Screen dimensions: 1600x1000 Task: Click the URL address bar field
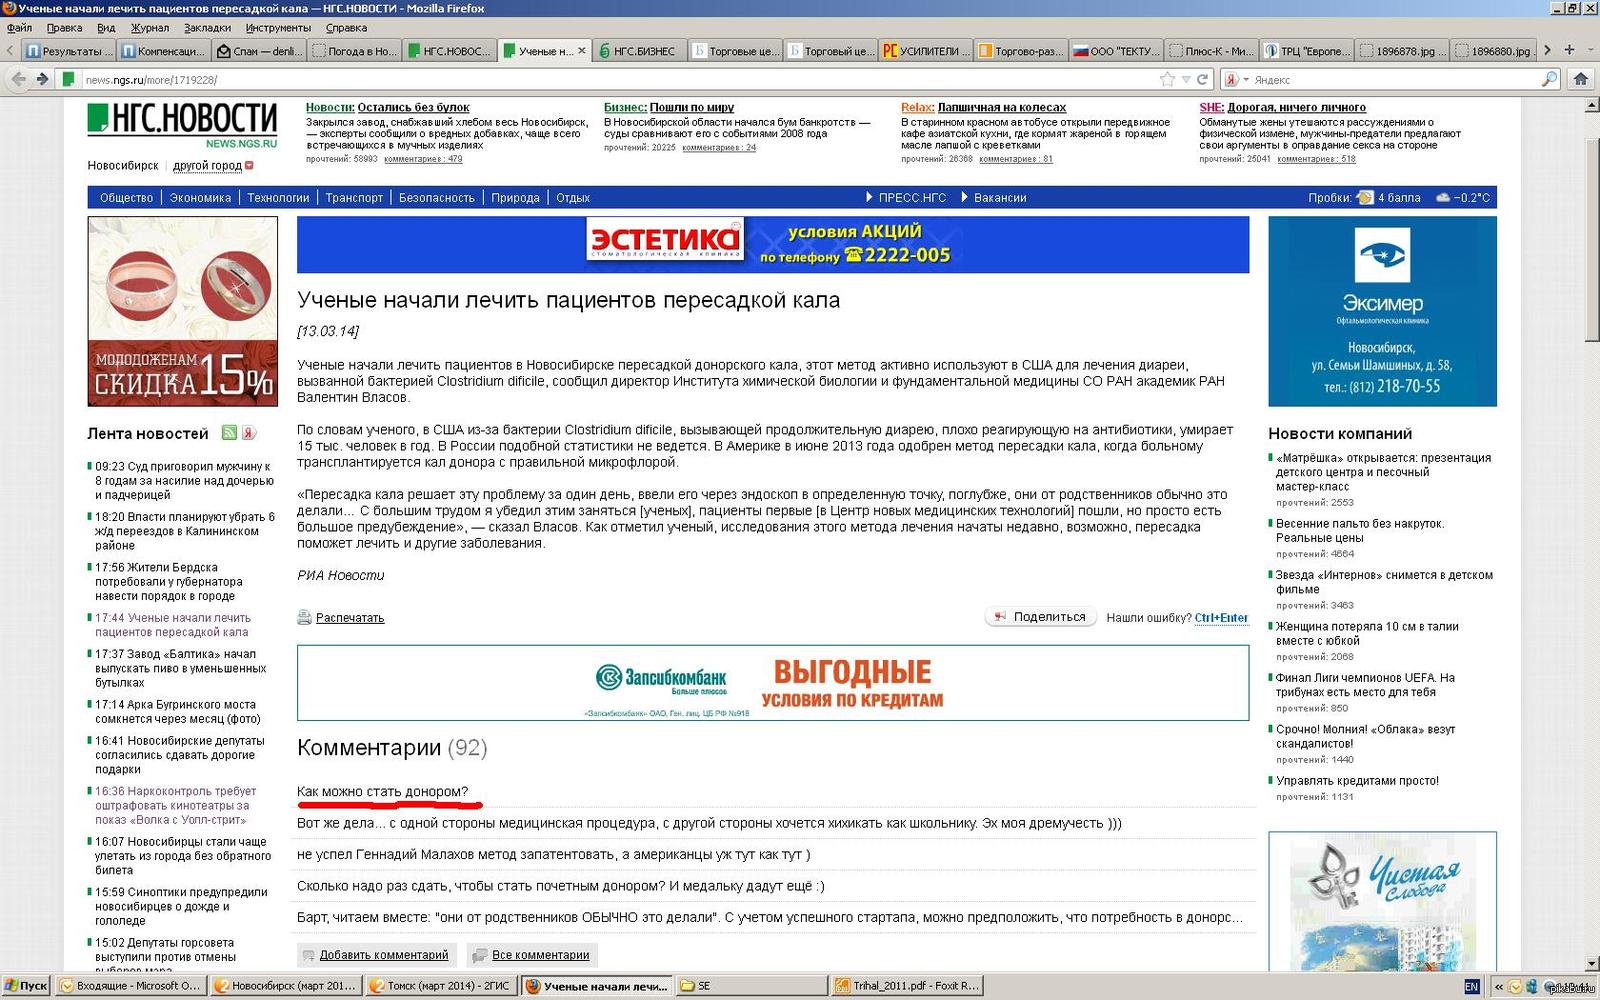coord(600,79)
